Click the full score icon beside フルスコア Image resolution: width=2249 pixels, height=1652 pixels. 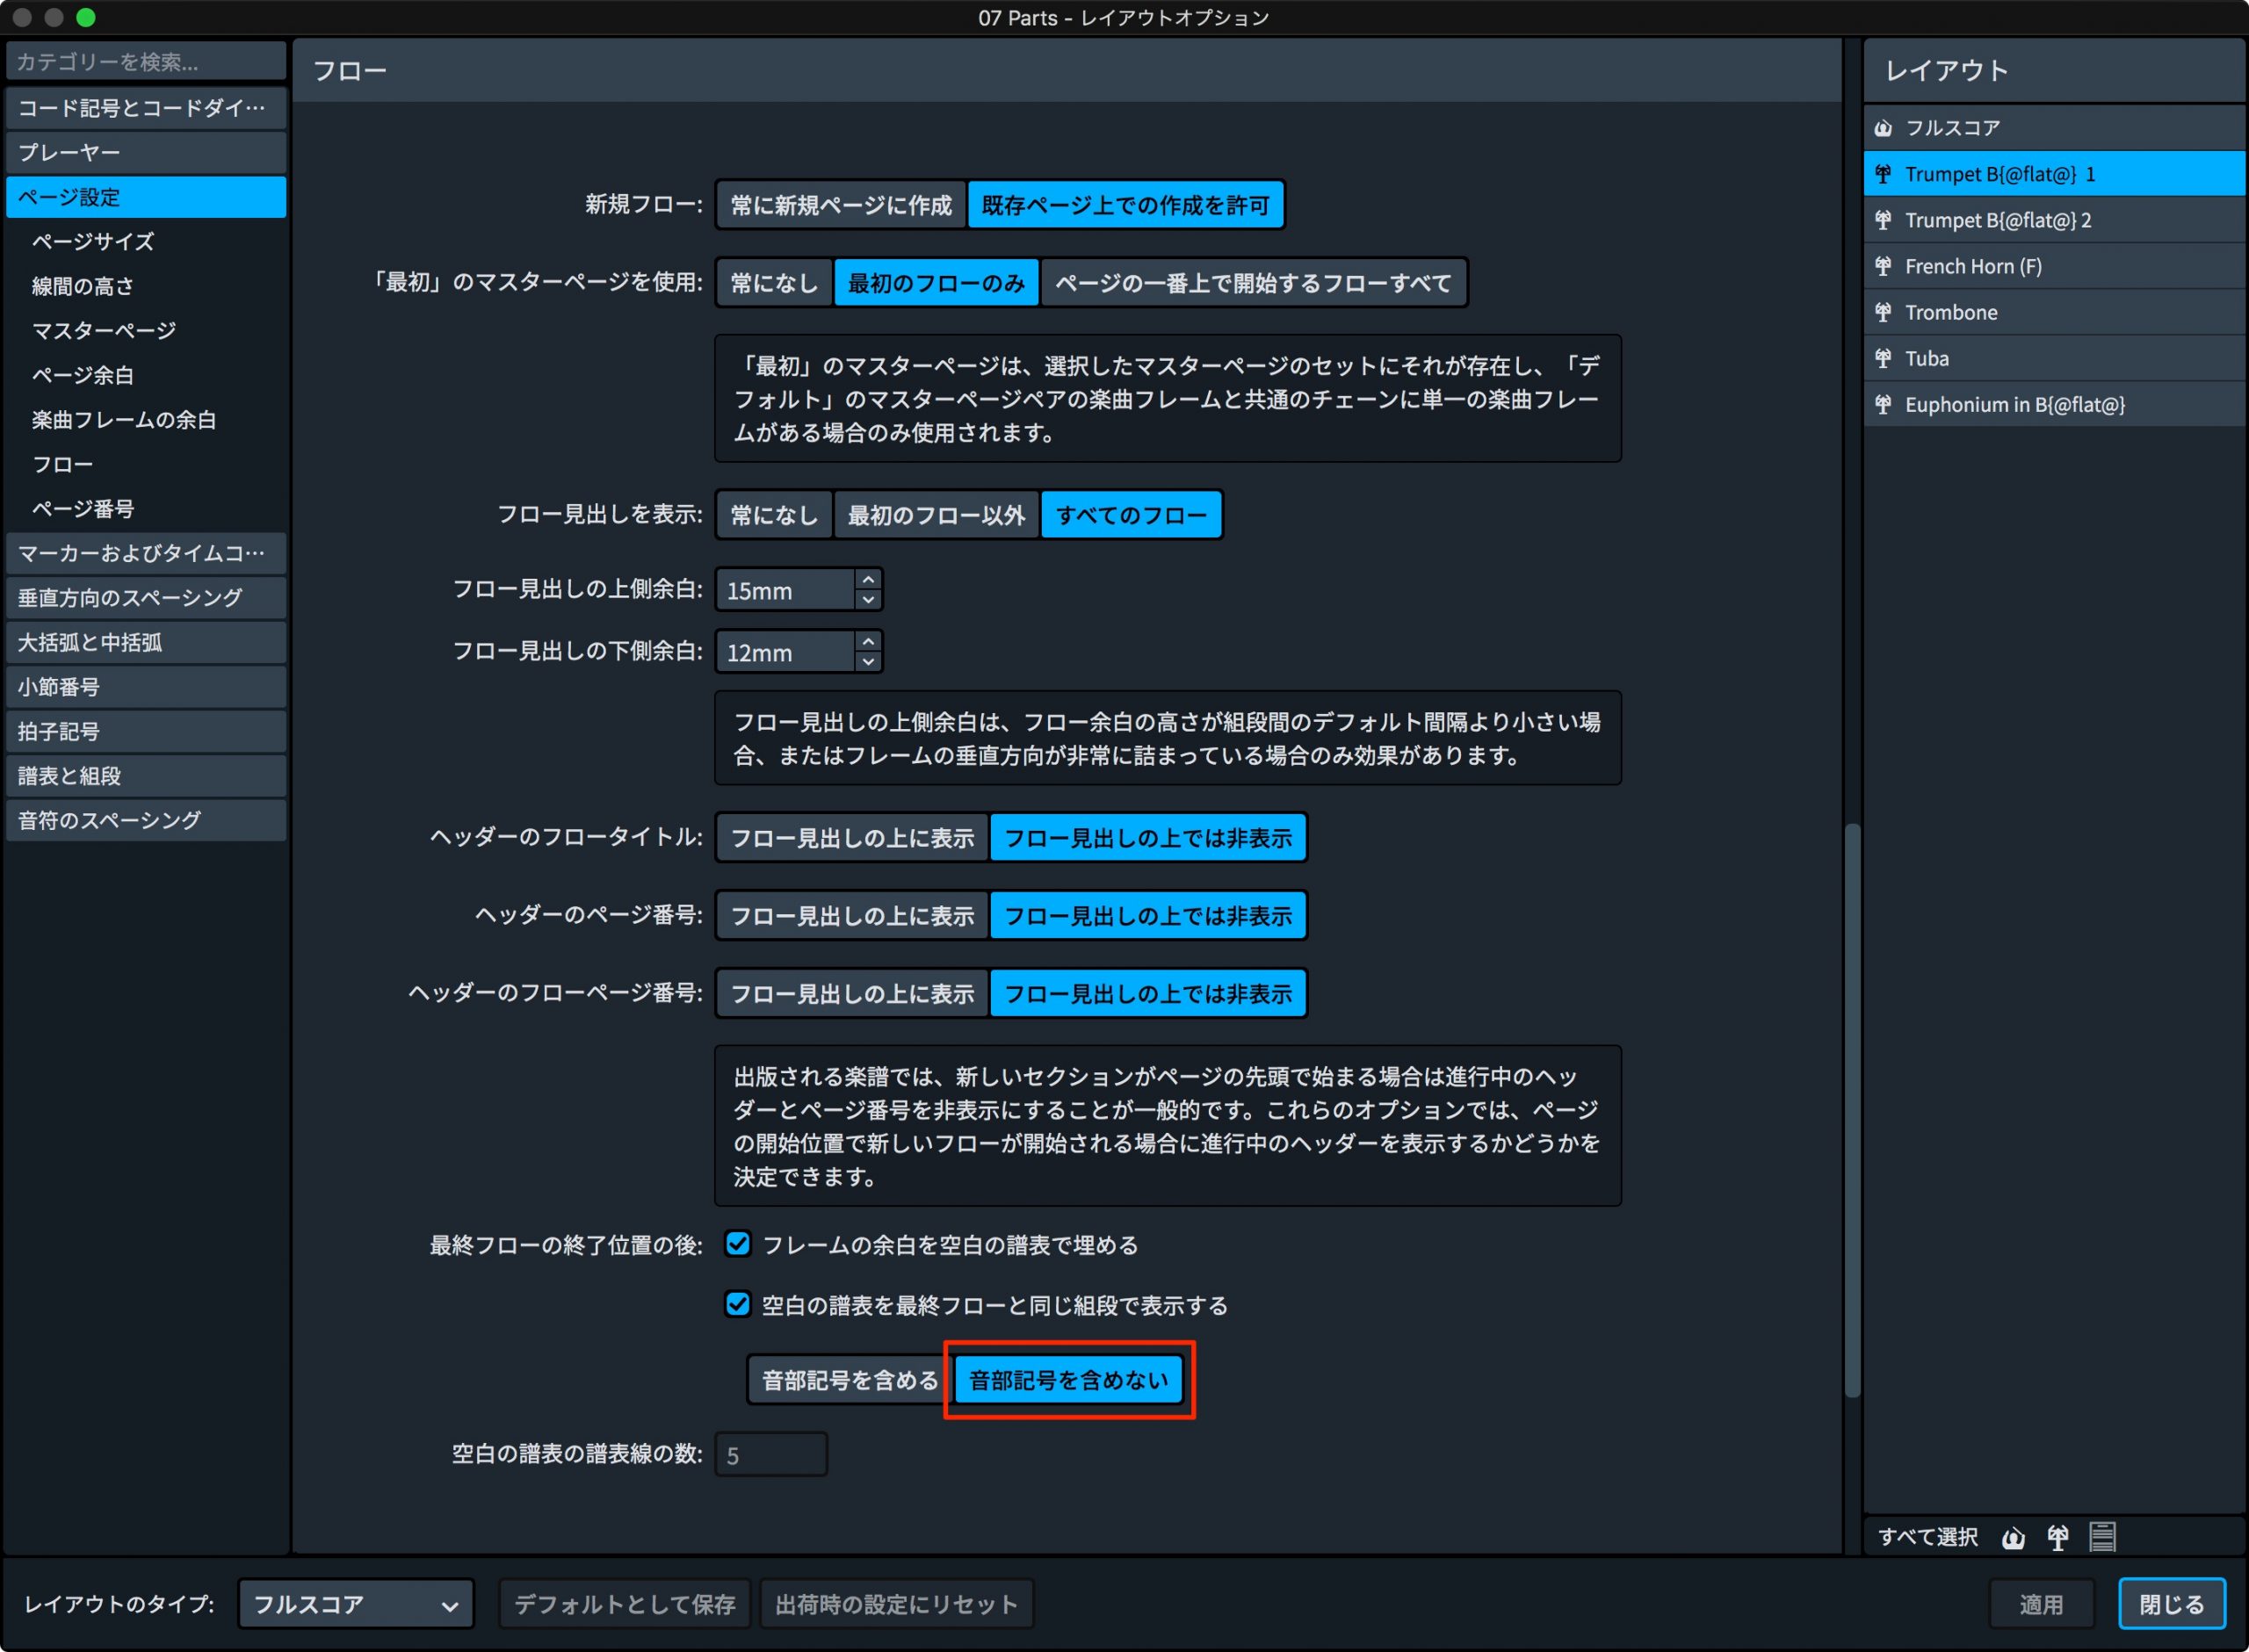(x=1883, y=128)
